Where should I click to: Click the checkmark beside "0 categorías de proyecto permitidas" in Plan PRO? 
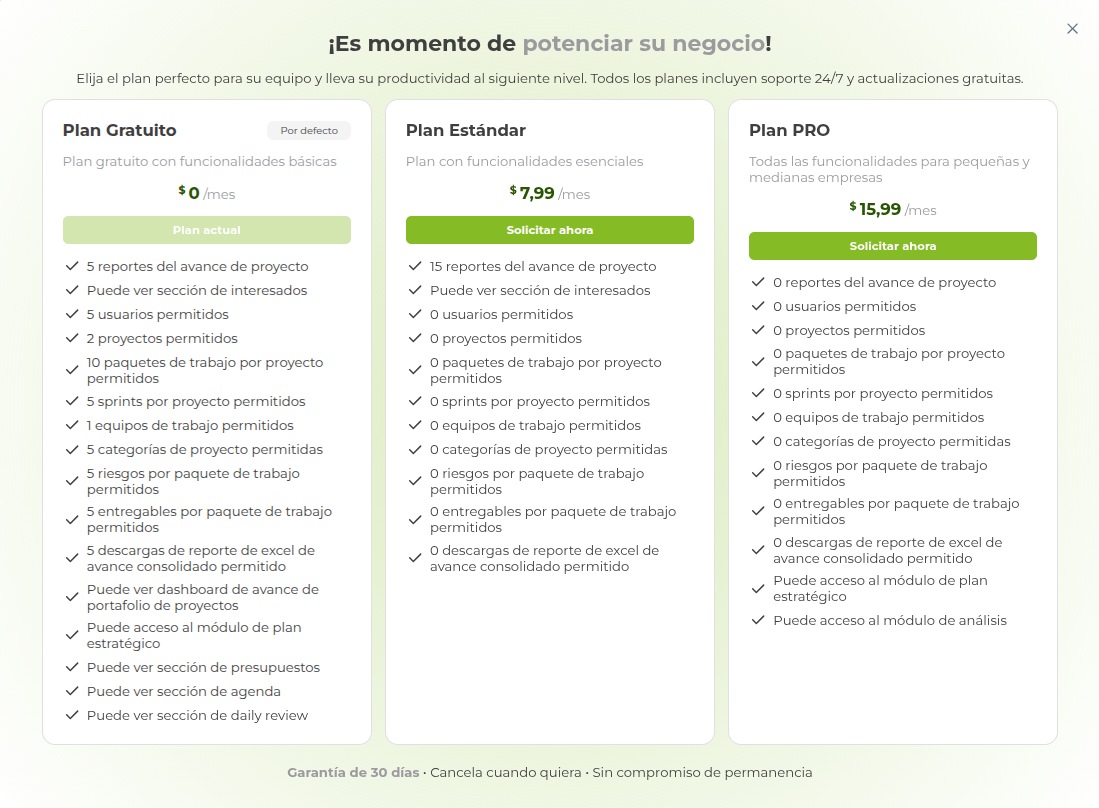click(757, 441)
